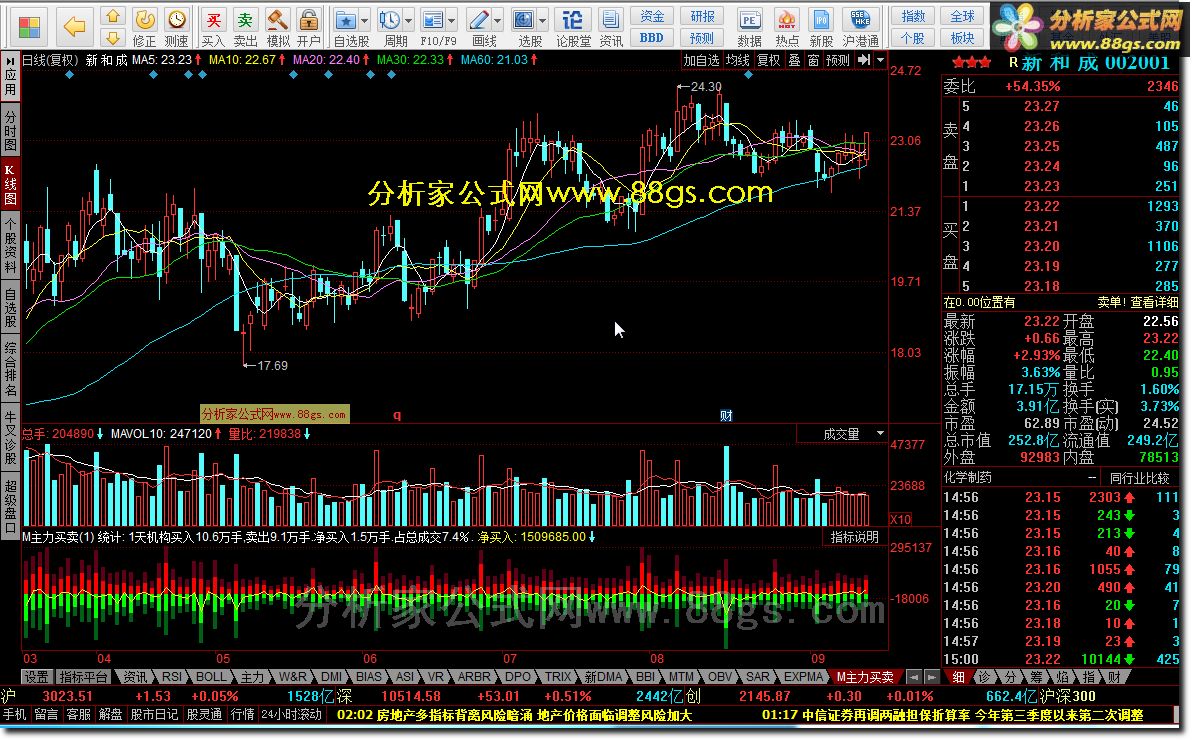Select the 画线 draw-line pencil icon

click(480, 27)
